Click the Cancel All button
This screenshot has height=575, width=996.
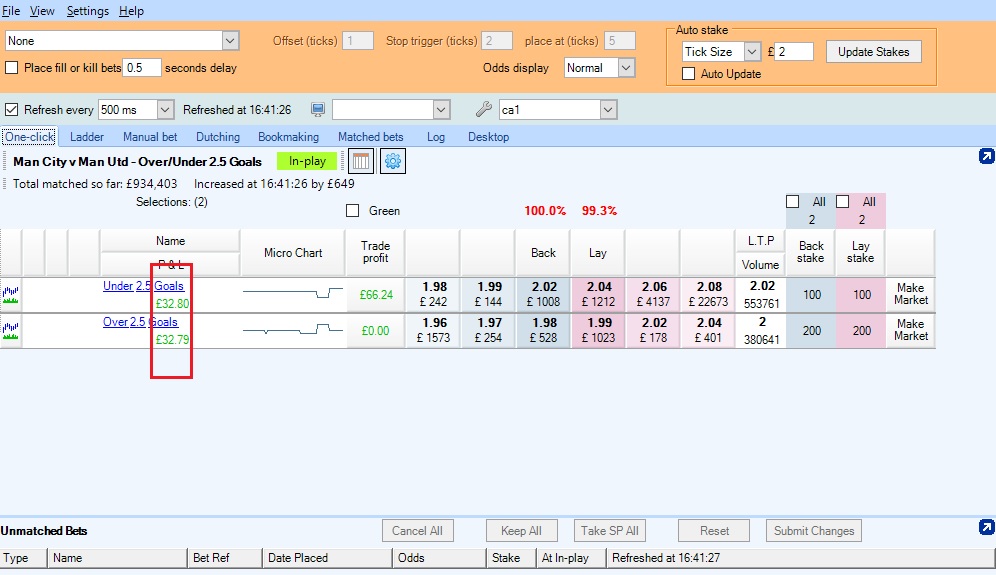coord(417,531)
